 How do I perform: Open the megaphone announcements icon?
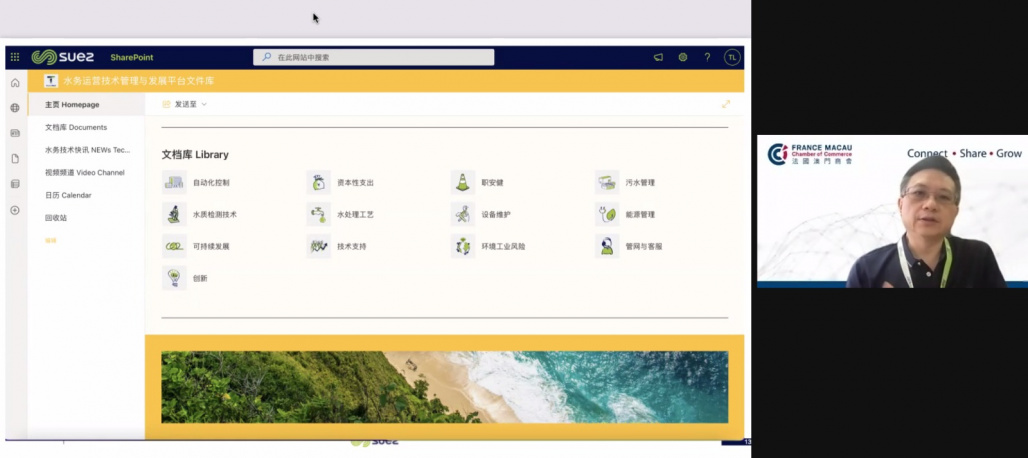(658, 58)
